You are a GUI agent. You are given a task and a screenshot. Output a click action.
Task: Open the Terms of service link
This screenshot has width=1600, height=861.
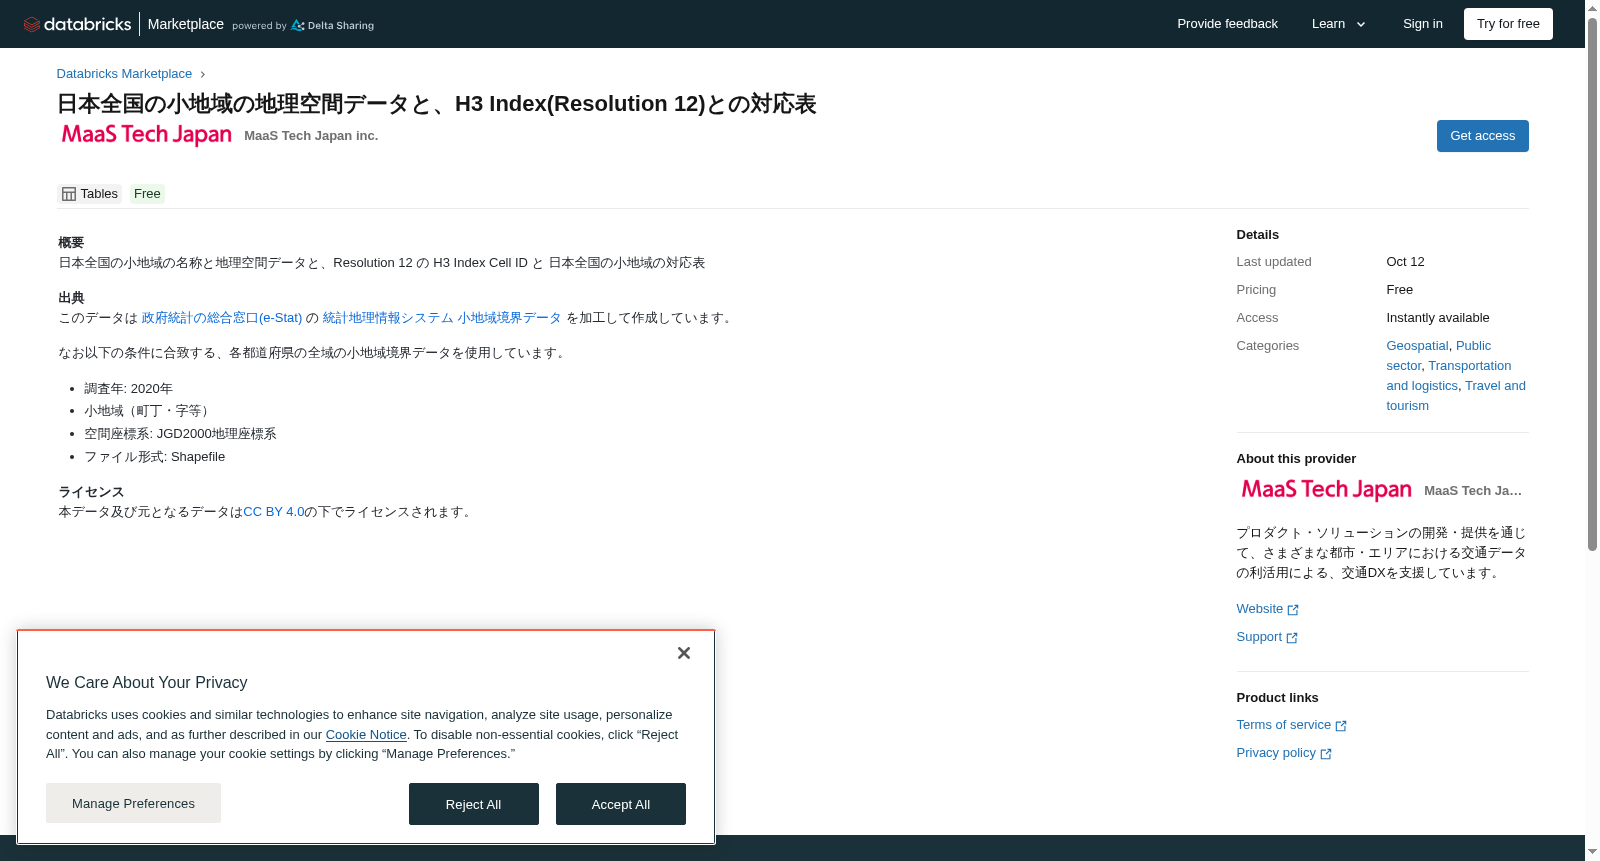click(x=1283, y=725)
